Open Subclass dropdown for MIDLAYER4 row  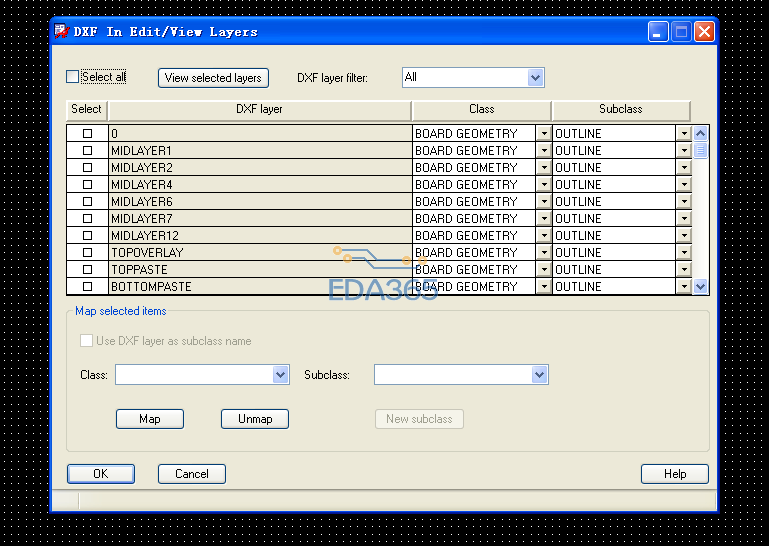pos(684,184)
